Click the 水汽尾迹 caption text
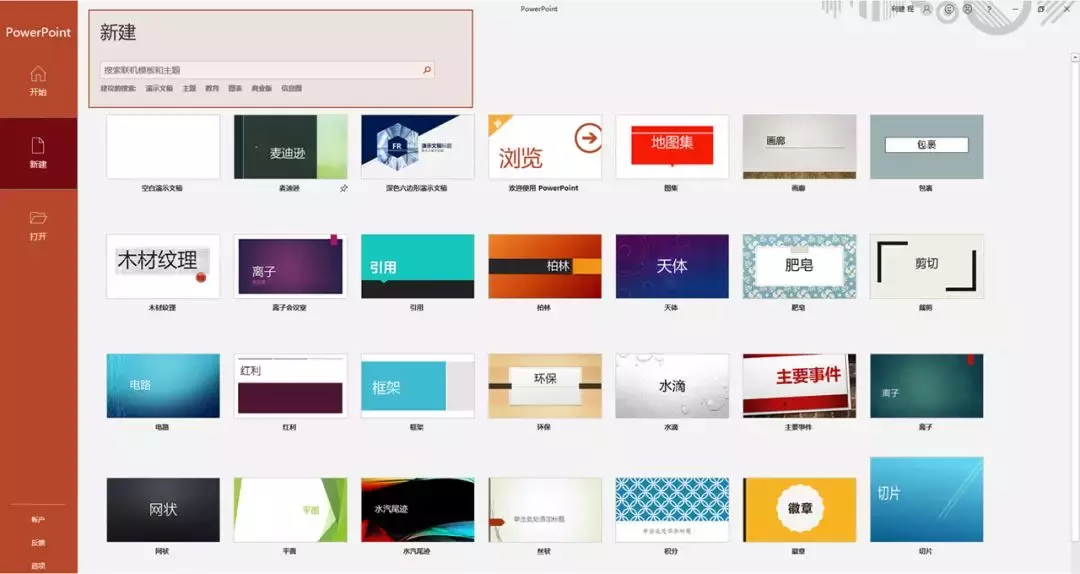 pos(417,551)
